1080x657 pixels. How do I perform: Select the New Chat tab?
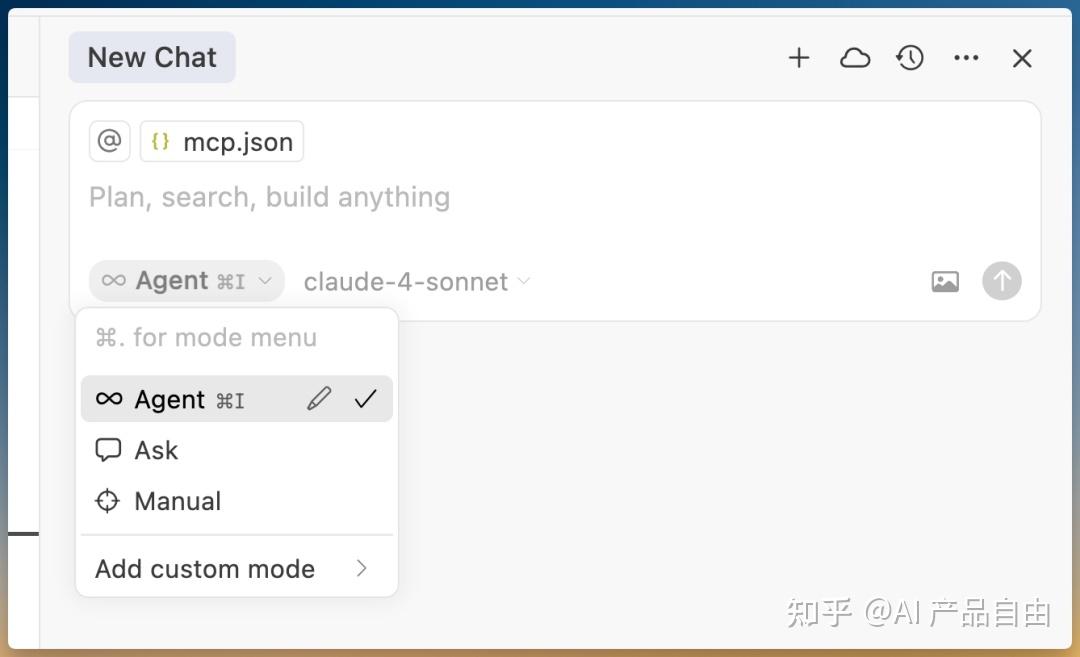pyautogui.click(x=152, y=57)
